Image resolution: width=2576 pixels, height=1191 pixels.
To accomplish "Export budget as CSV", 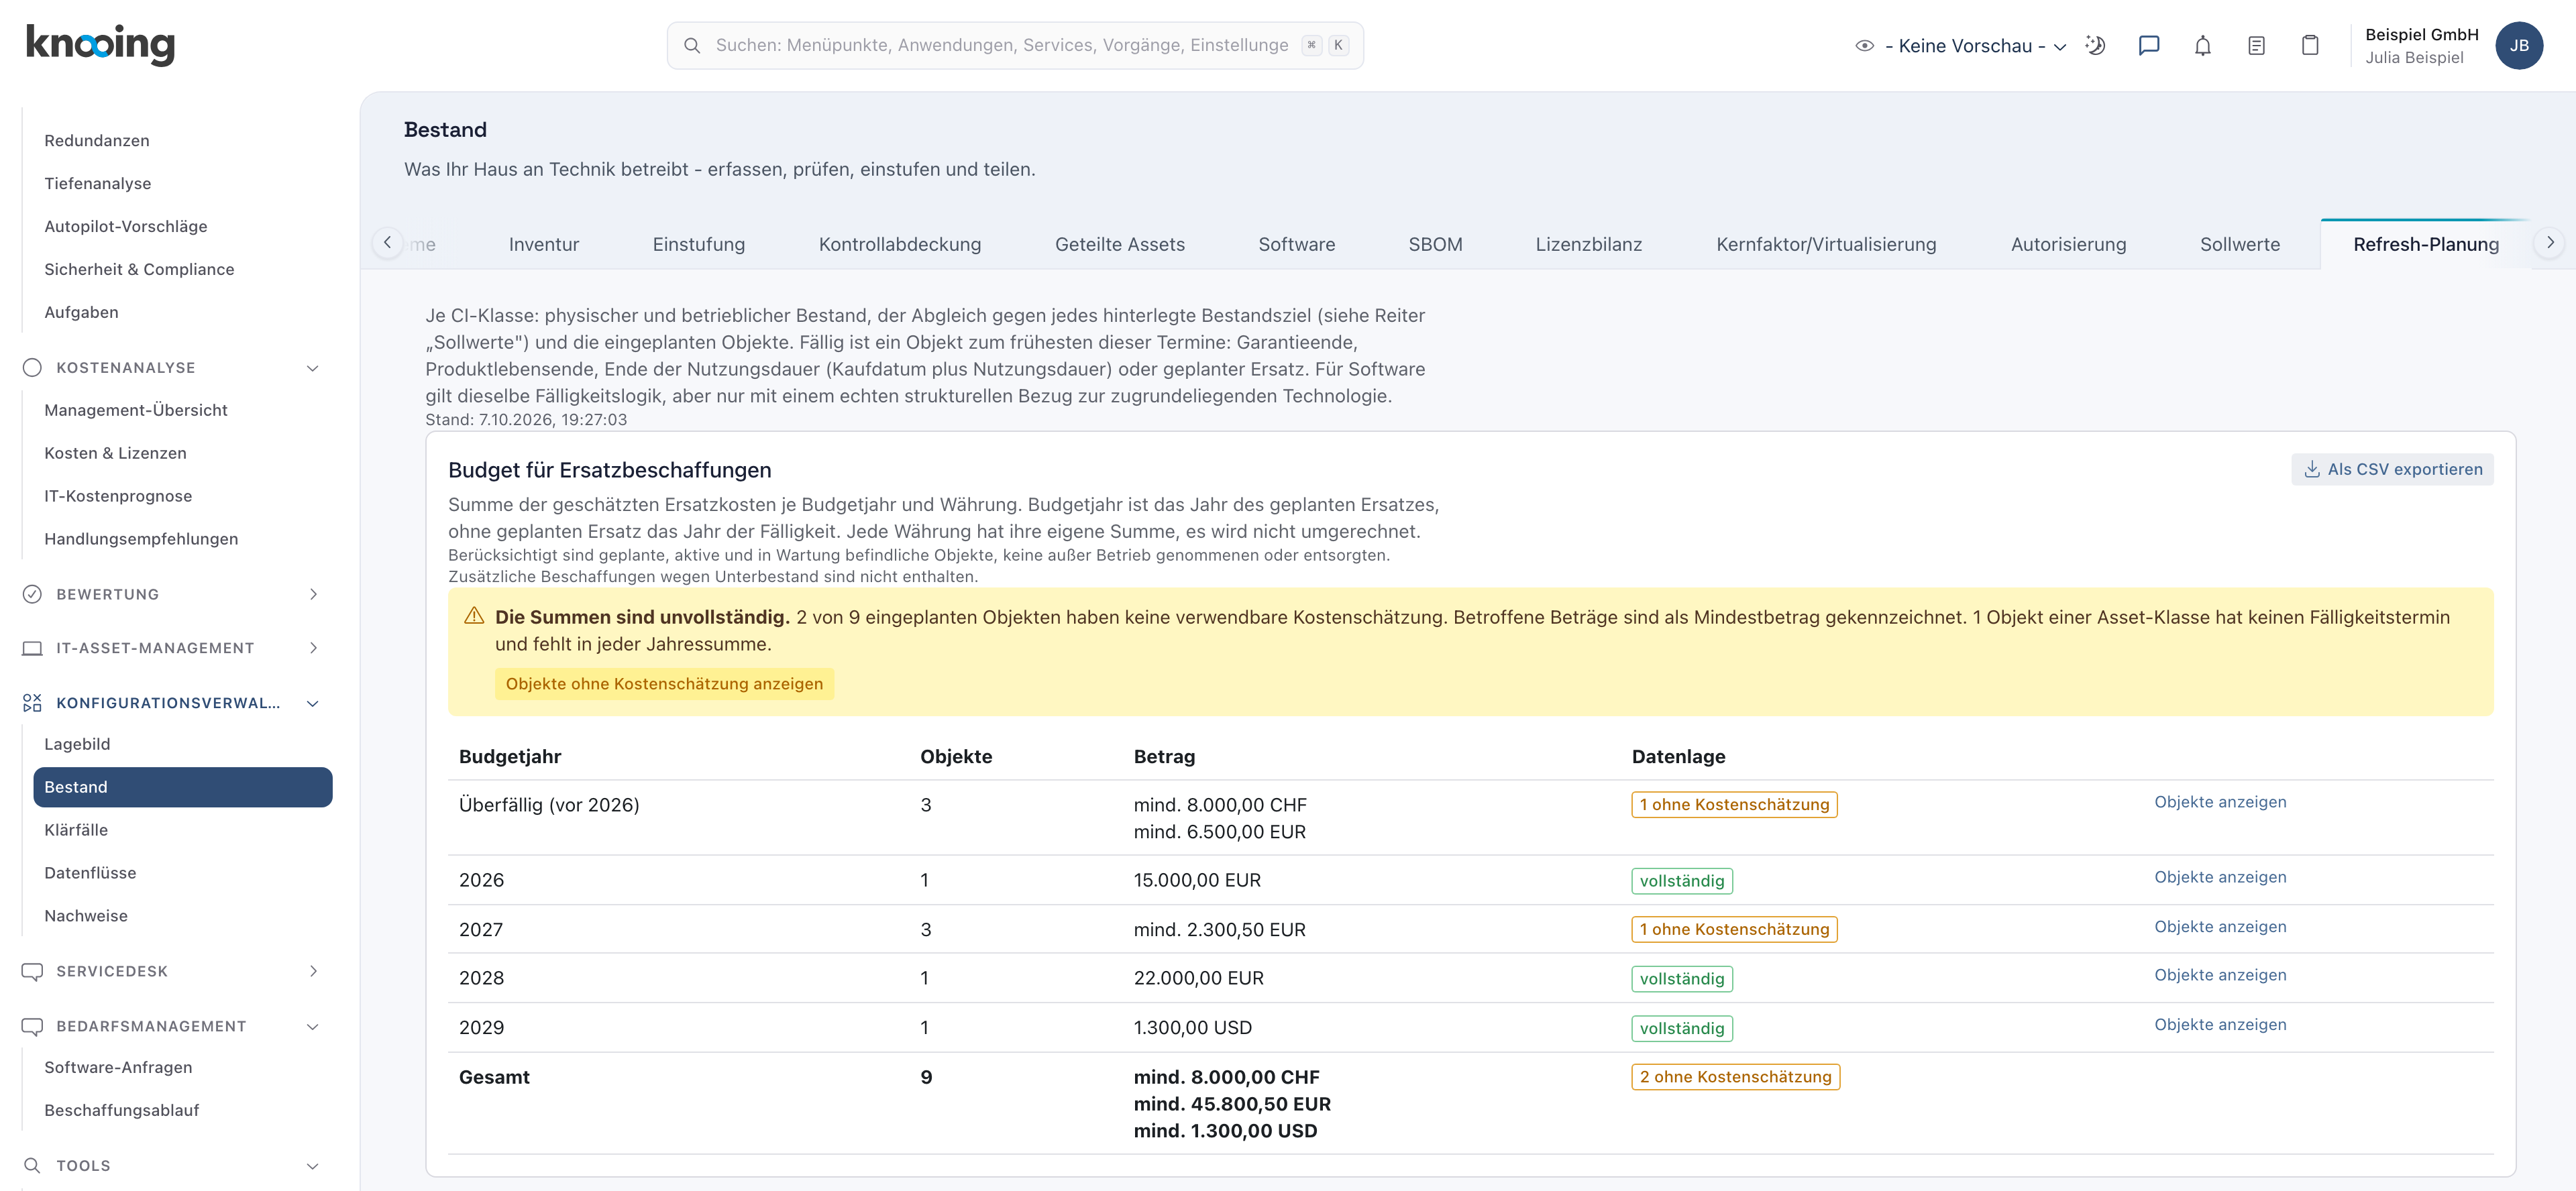I will coord(2392,470).
